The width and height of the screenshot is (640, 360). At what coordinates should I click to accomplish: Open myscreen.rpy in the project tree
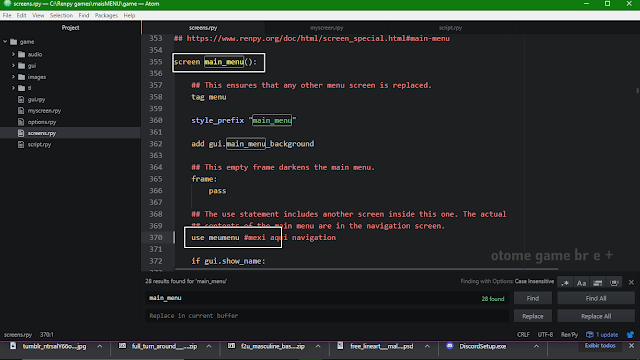pyautogui.click(x=44, y=111)
